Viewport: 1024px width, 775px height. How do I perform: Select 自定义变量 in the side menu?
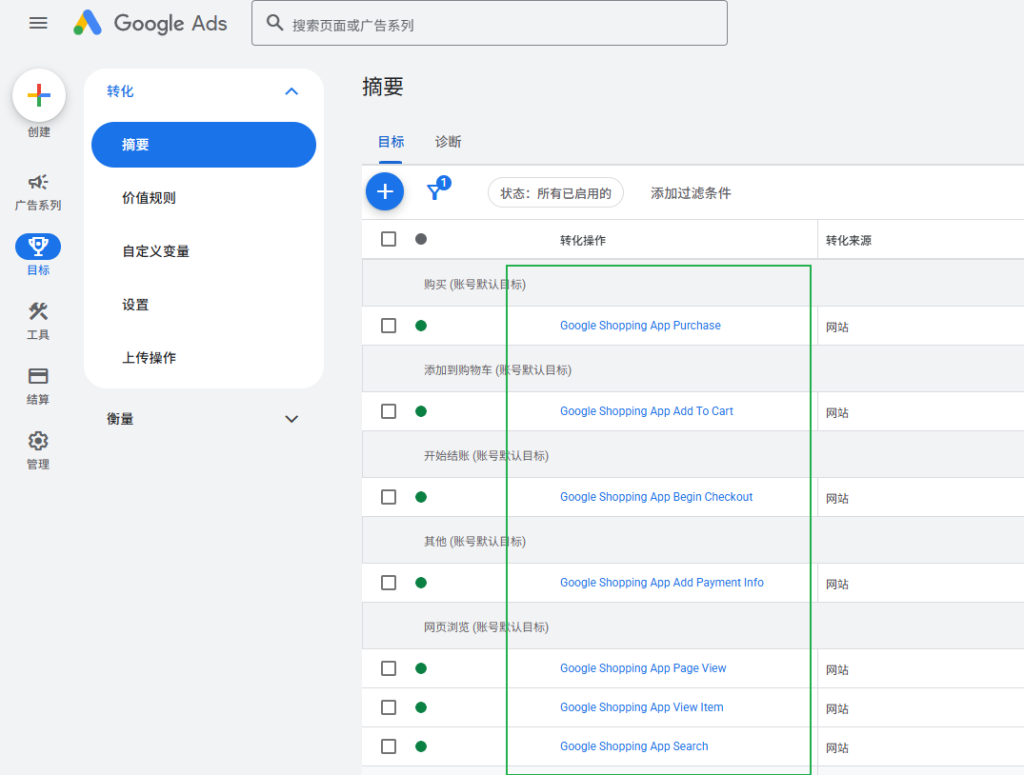(155, 251)
